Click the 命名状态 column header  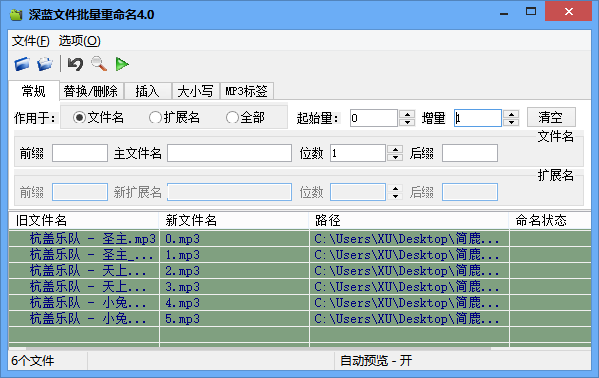coord(550,221)
